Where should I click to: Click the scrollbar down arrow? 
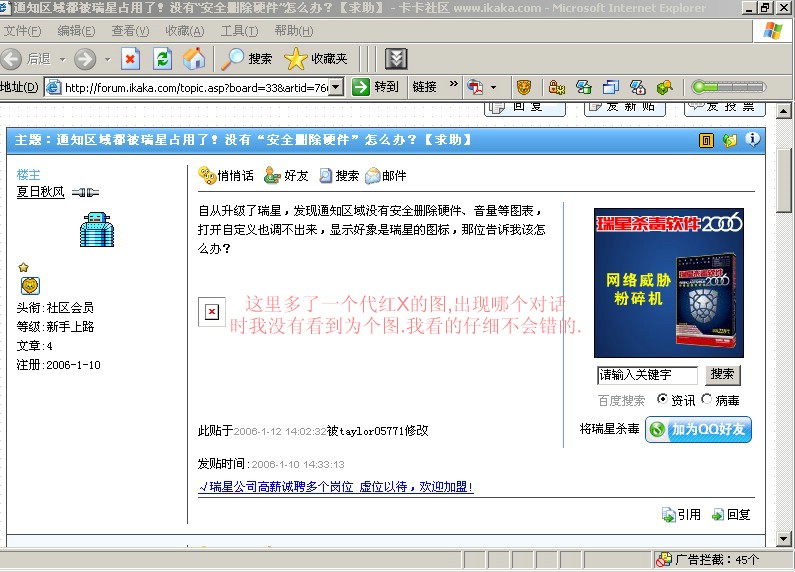click(x=784, y=539)
